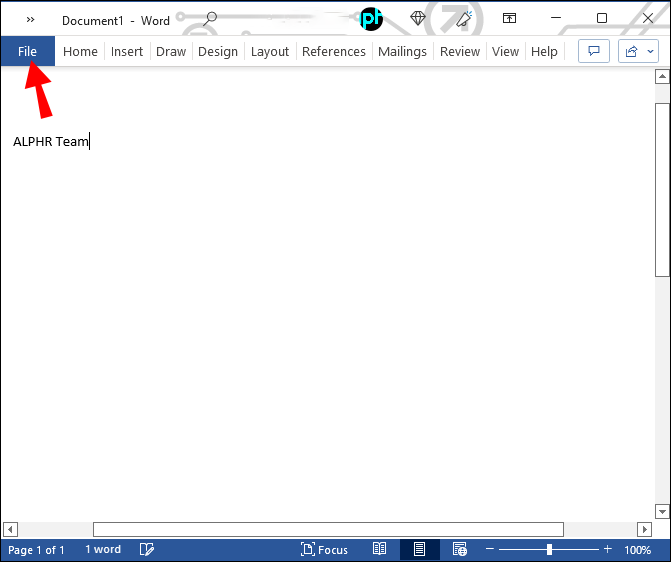This screenshot has width=671, height=562.
Task: Open the Comments speech bubble
Action: point(594,51)
